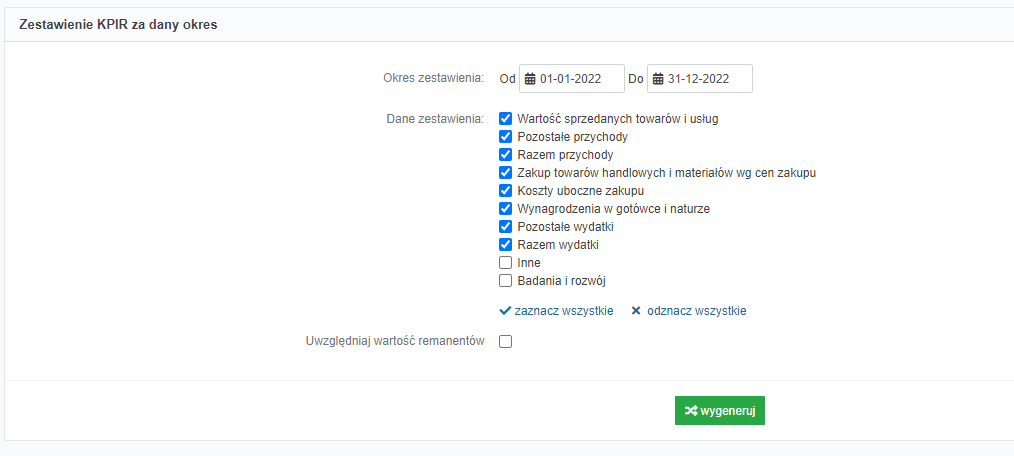Image resolution: width=1014 pixels, height=456 pixels.
Task: Enable the Inne checkbox
Action: (x=506, y=263)
